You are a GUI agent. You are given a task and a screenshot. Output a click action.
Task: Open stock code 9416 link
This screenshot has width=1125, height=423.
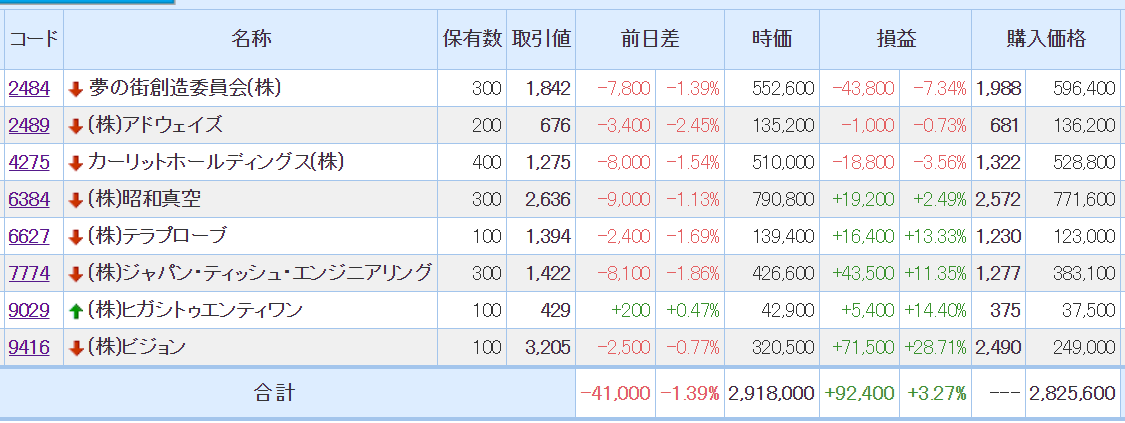(29, 348)
